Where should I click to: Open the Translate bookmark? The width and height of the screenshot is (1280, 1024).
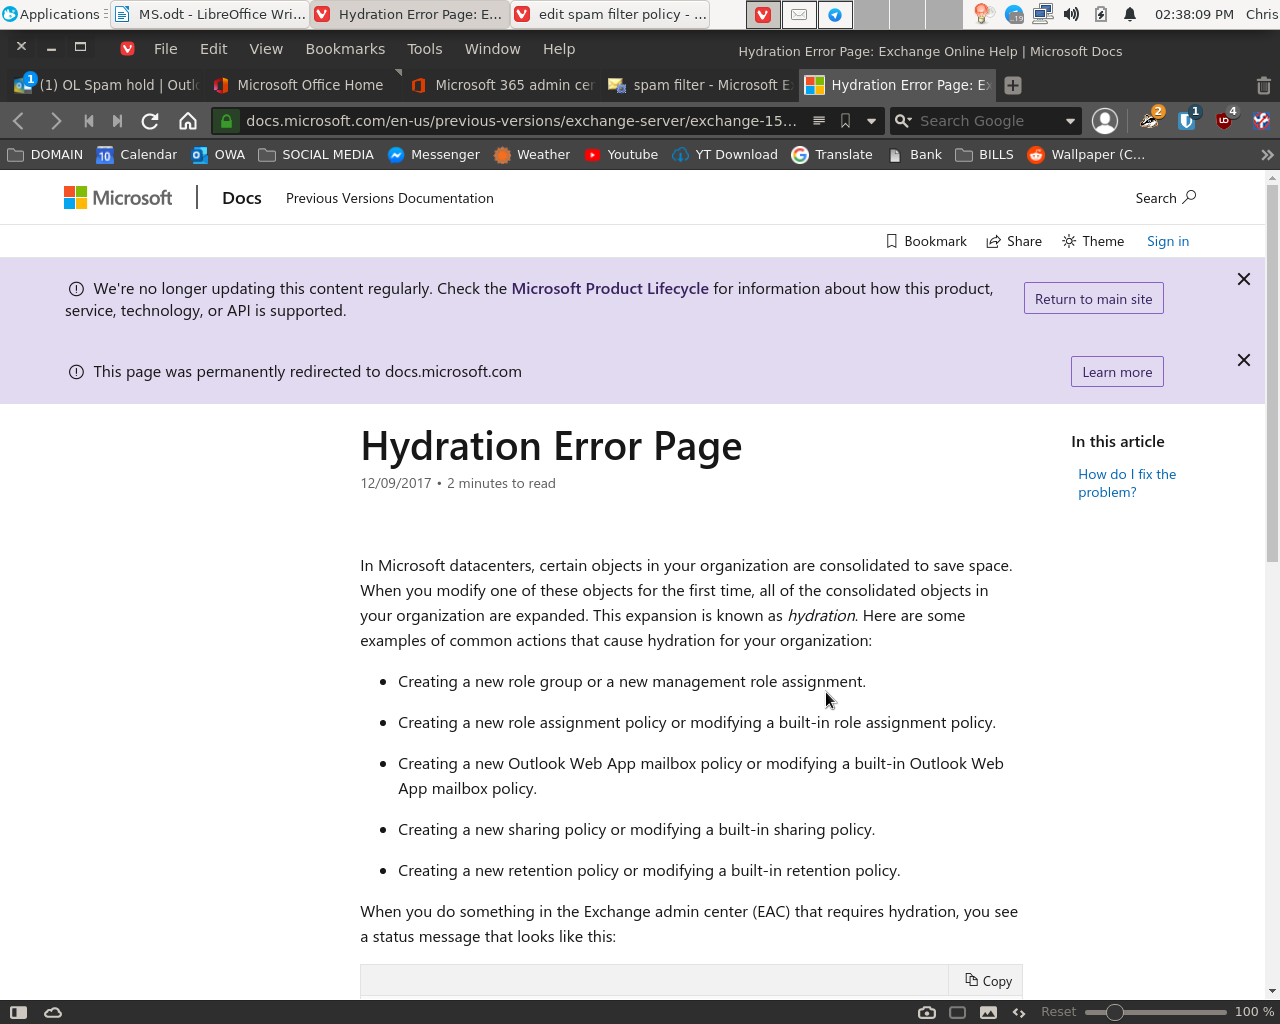[832, 155]
